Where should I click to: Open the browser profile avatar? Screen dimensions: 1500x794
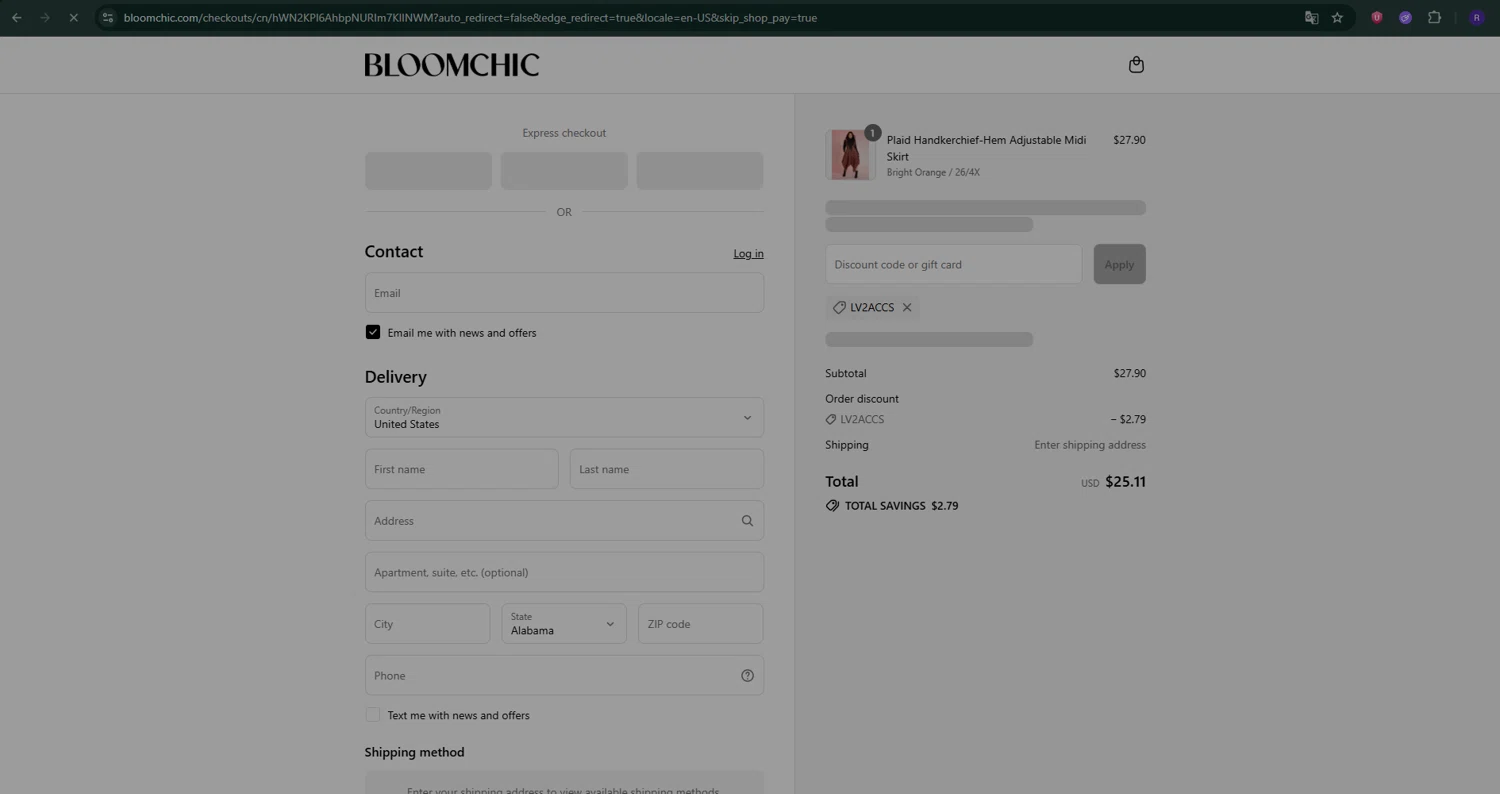(1477, 17)
